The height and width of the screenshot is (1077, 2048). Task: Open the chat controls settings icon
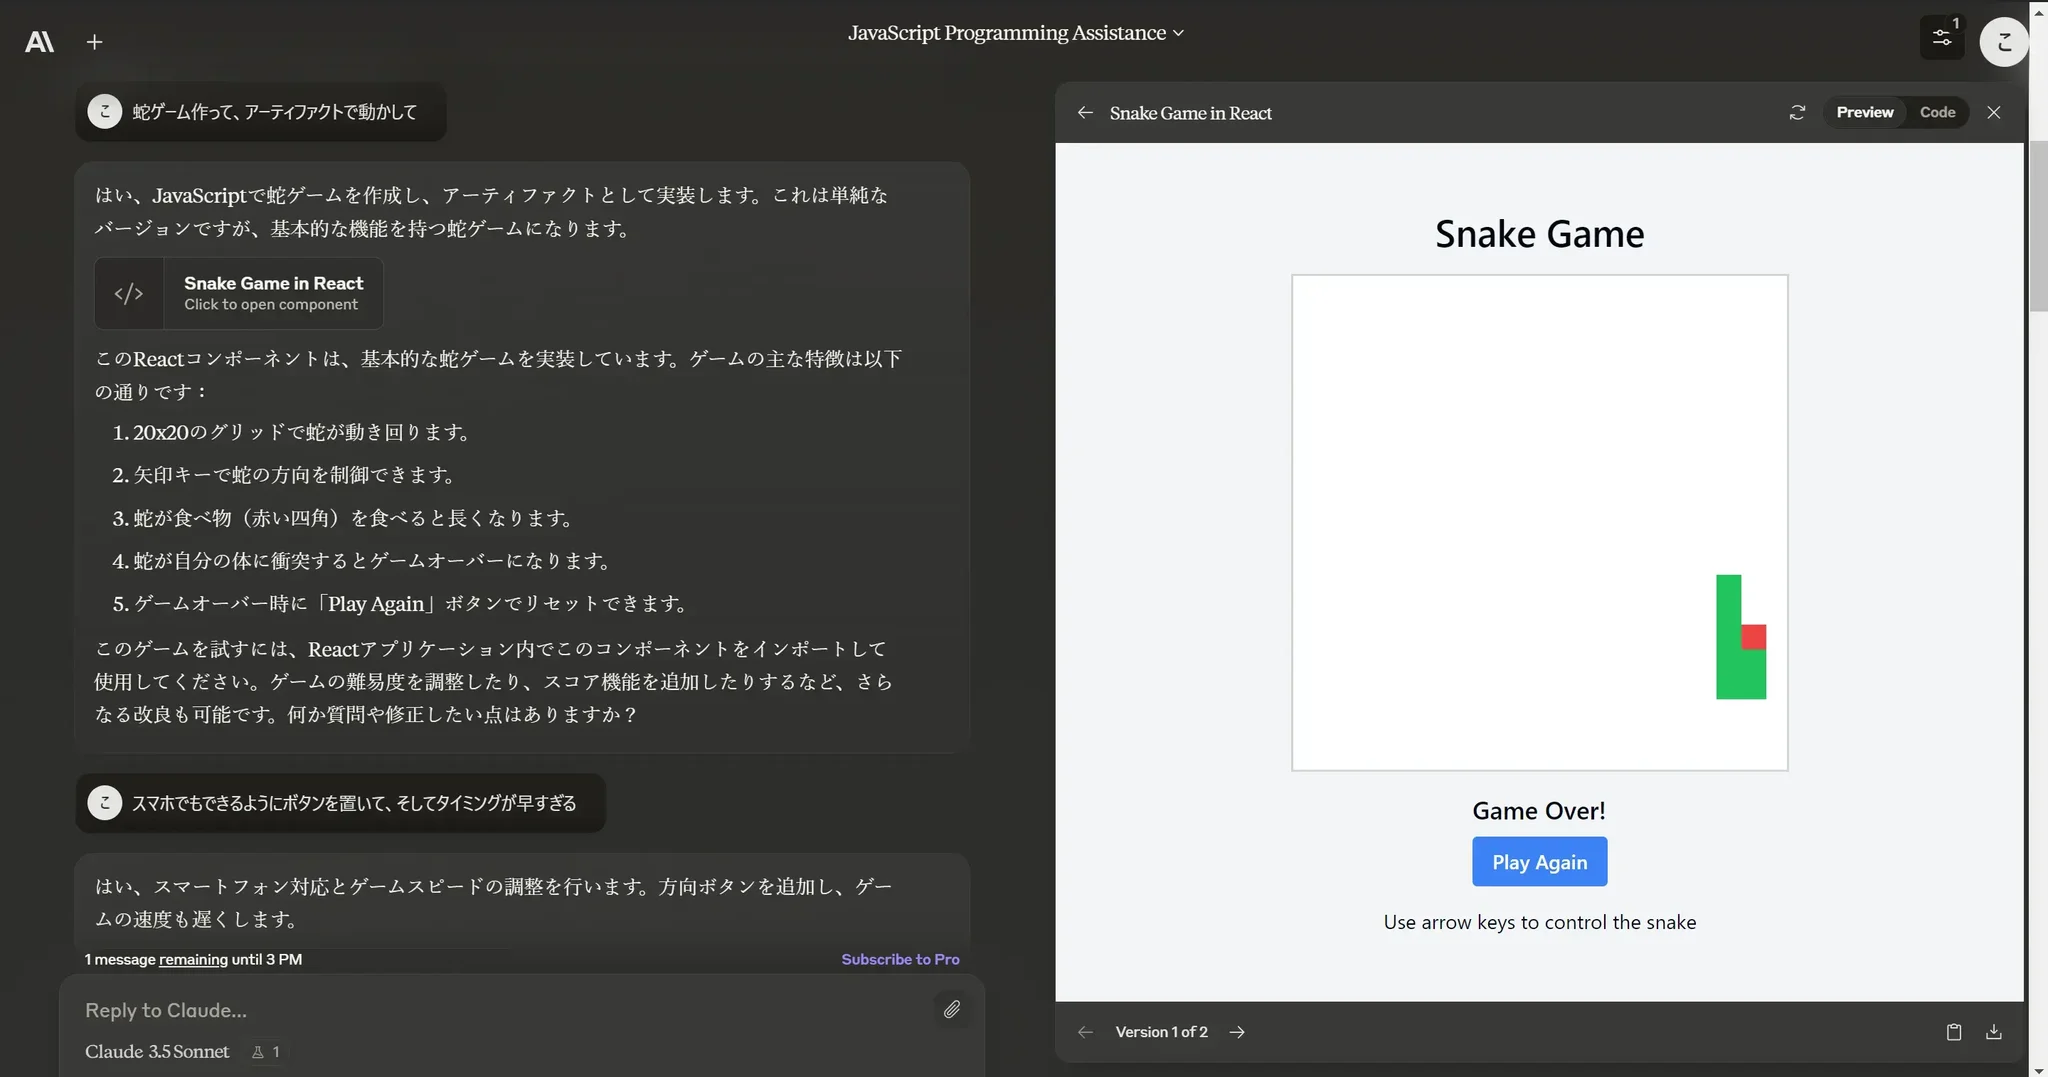click(x=1941, y=38)
